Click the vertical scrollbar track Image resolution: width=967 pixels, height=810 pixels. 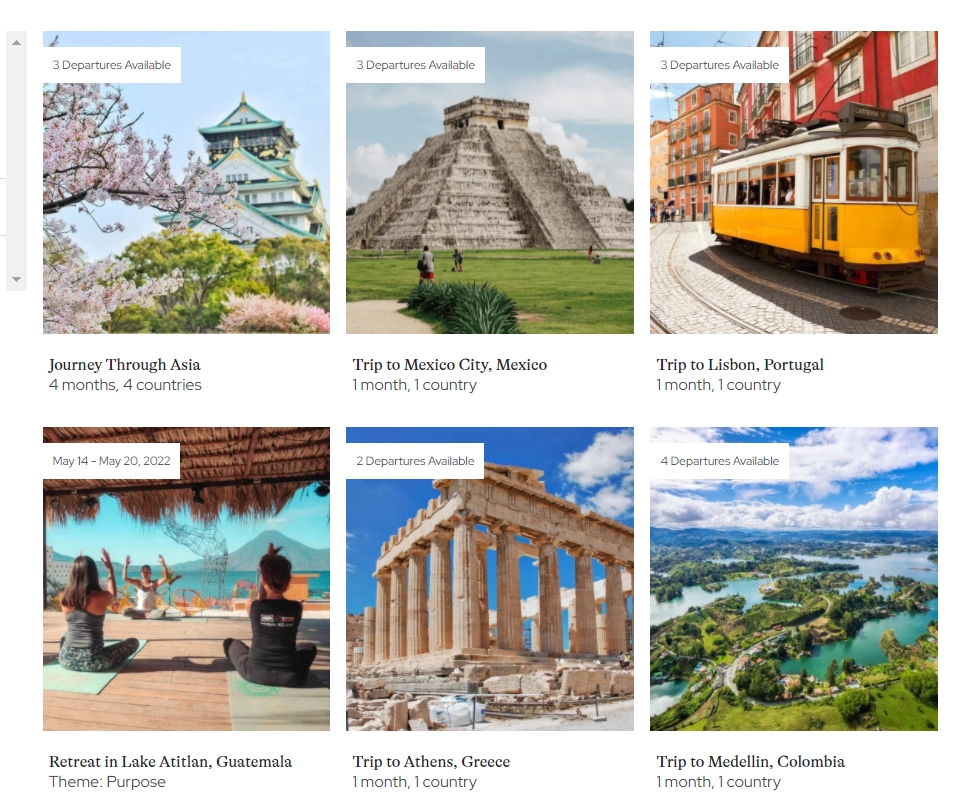click(x=17, y=161)
